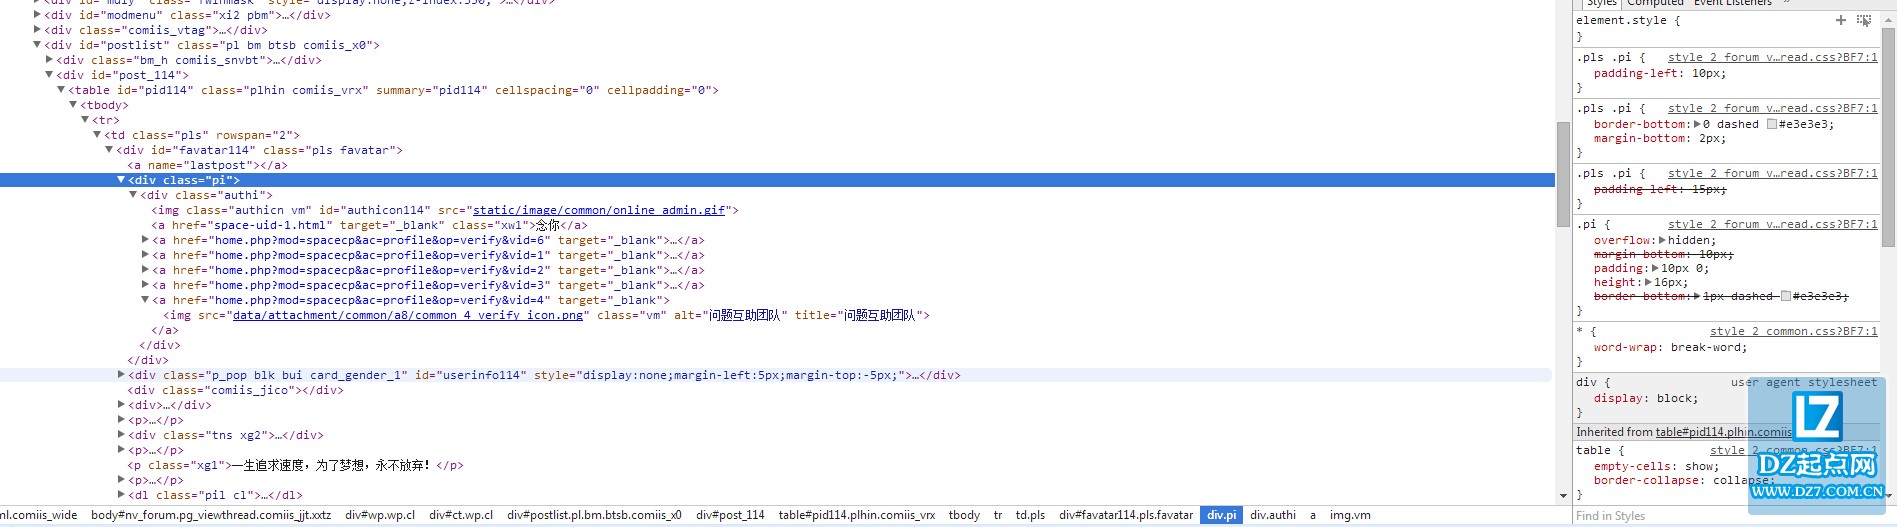Collapse the tbody node

click(x=74, y=105)
